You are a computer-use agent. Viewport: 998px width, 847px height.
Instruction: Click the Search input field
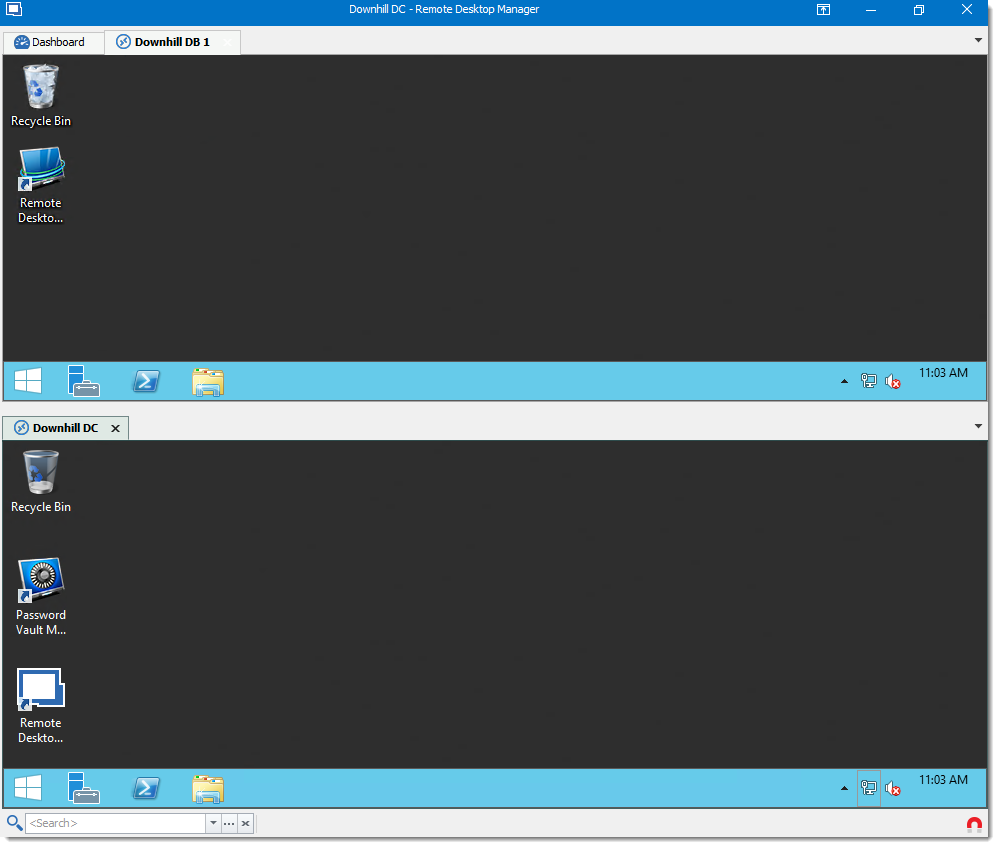point(115,823)
